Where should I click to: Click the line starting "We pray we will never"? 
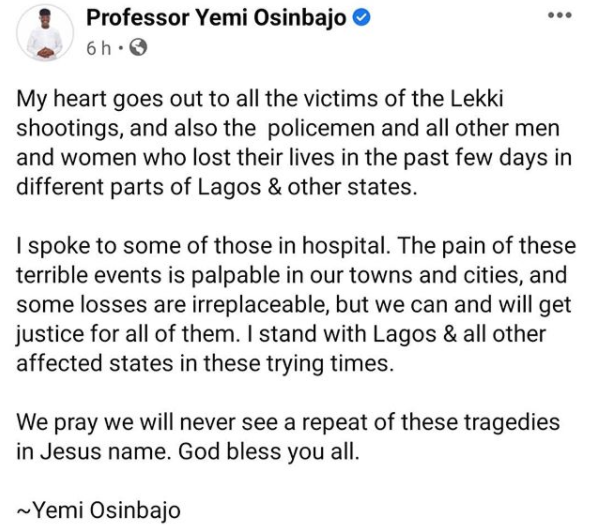pos(288,423)
